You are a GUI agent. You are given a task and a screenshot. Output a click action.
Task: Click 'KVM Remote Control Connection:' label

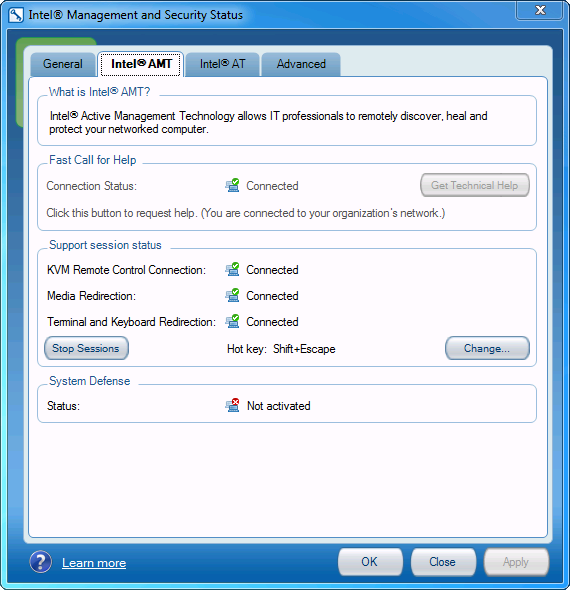[126, 270]
